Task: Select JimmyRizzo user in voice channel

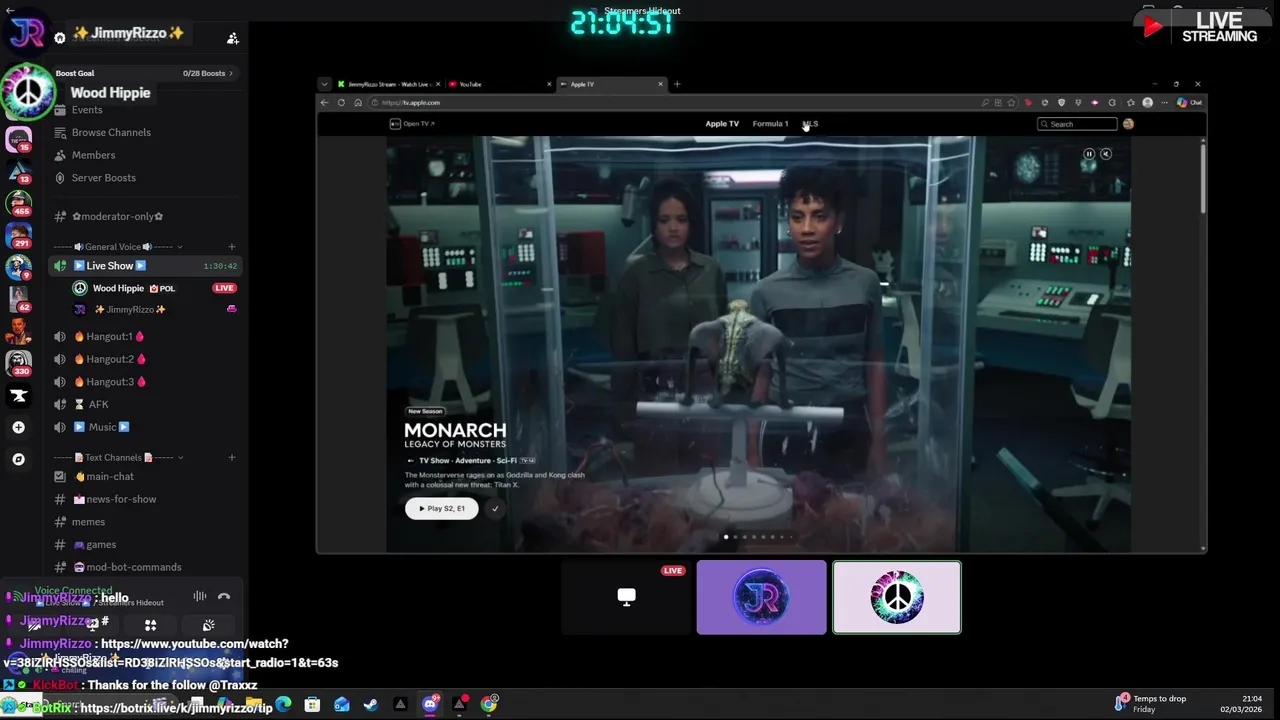Action: (130, 310)
